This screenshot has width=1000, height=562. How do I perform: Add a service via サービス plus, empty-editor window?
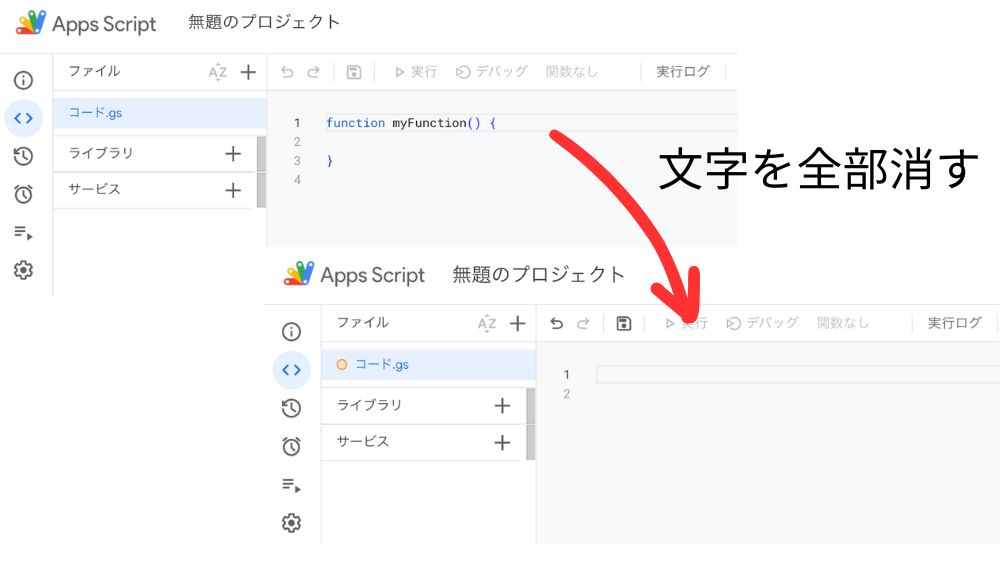(502, 442)
